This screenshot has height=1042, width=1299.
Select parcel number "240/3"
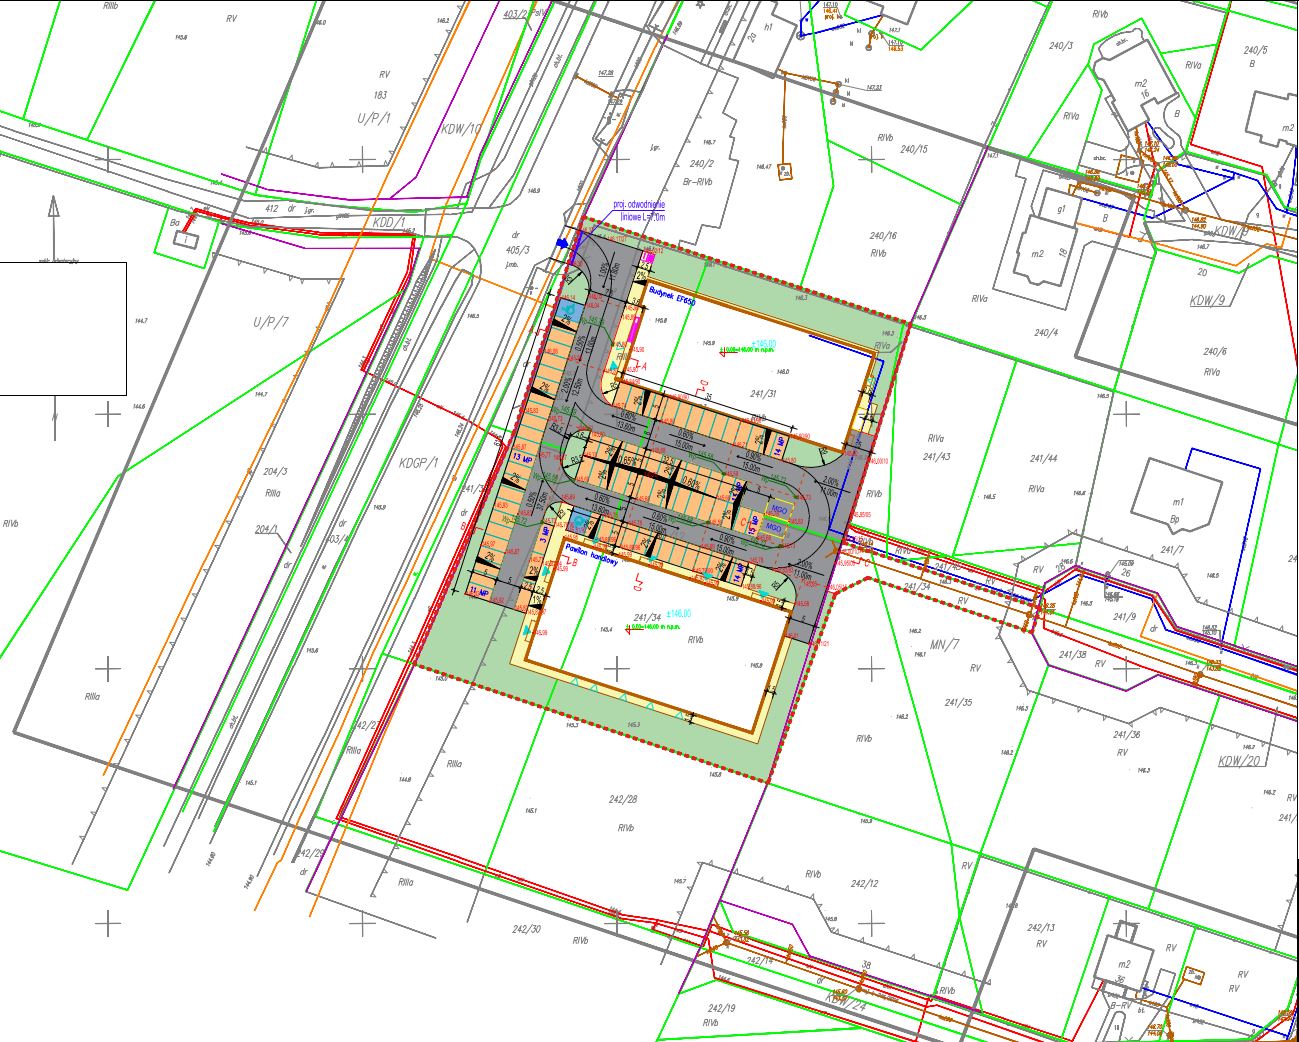1060,46
